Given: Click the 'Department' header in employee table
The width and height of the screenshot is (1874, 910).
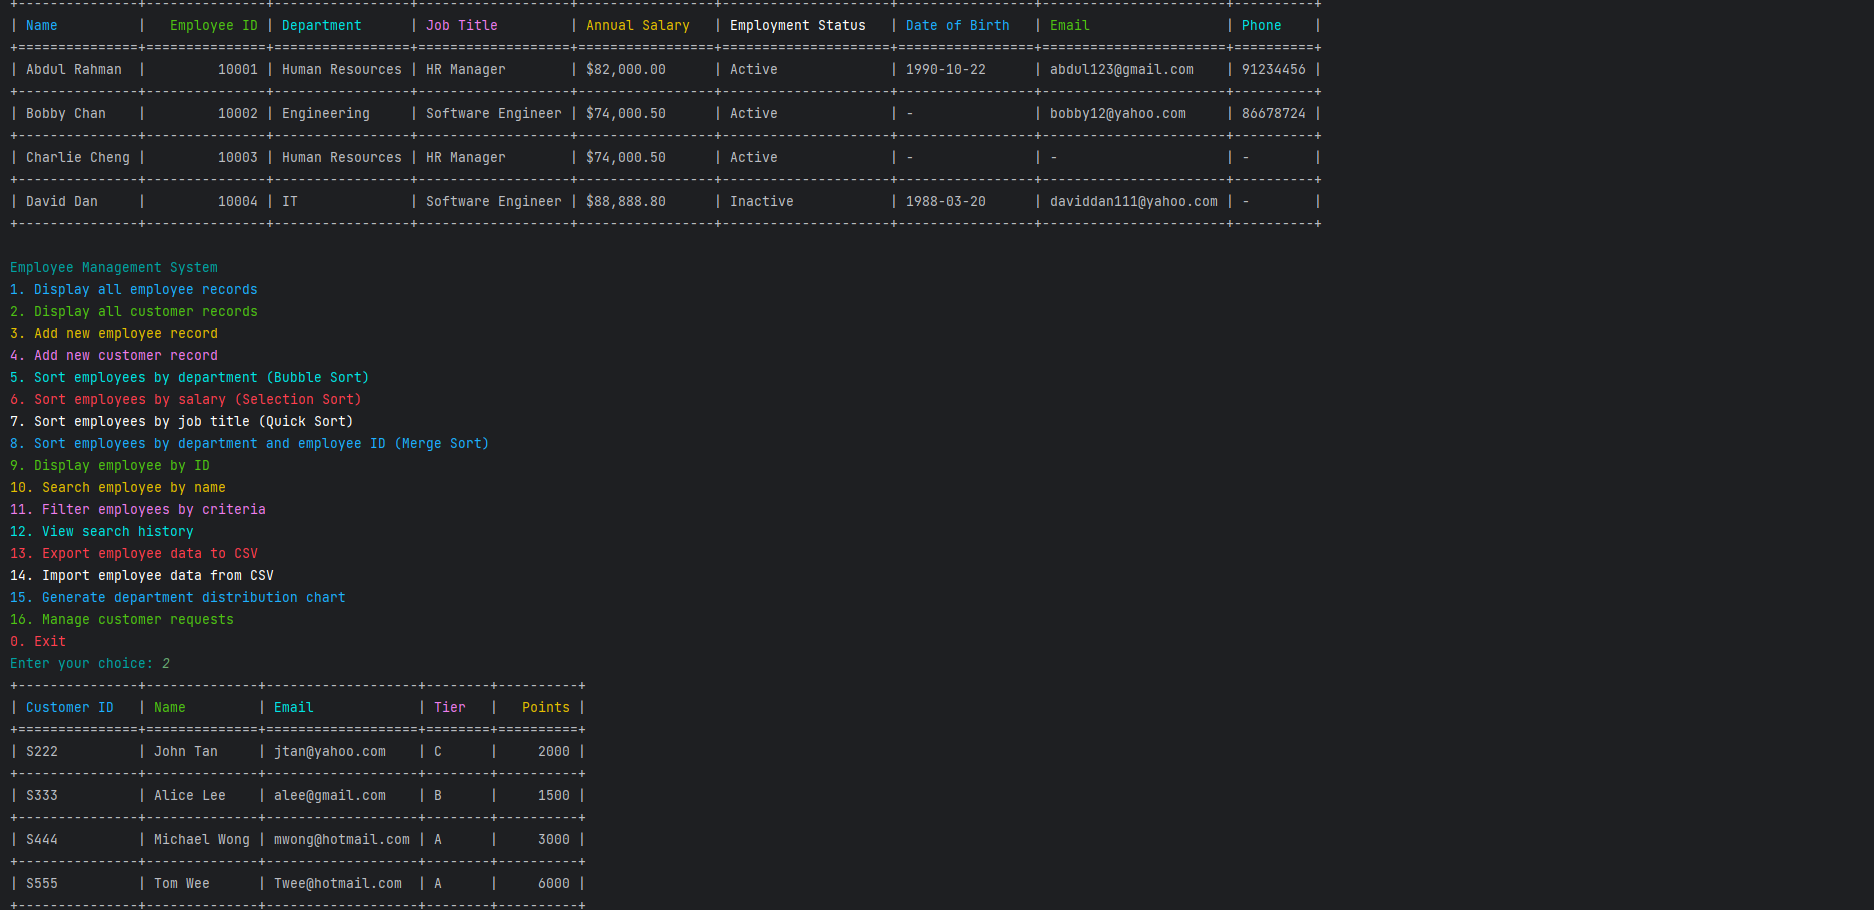Looking at the screenshot, I should point(322,25).
